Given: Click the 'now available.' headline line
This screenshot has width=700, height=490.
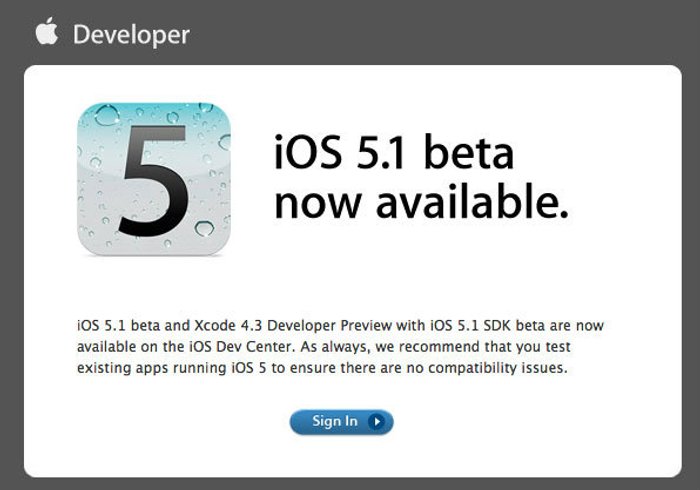Looking at the screenshot, I should (421, 202).
